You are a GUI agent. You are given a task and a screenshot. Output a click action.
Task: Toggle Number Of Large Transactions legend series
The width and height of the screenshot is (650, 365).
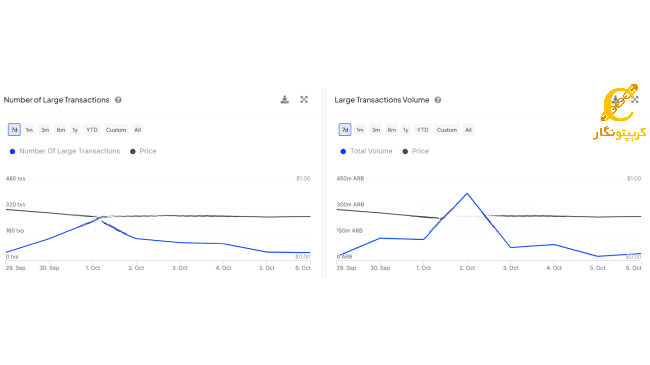[65, 151]
